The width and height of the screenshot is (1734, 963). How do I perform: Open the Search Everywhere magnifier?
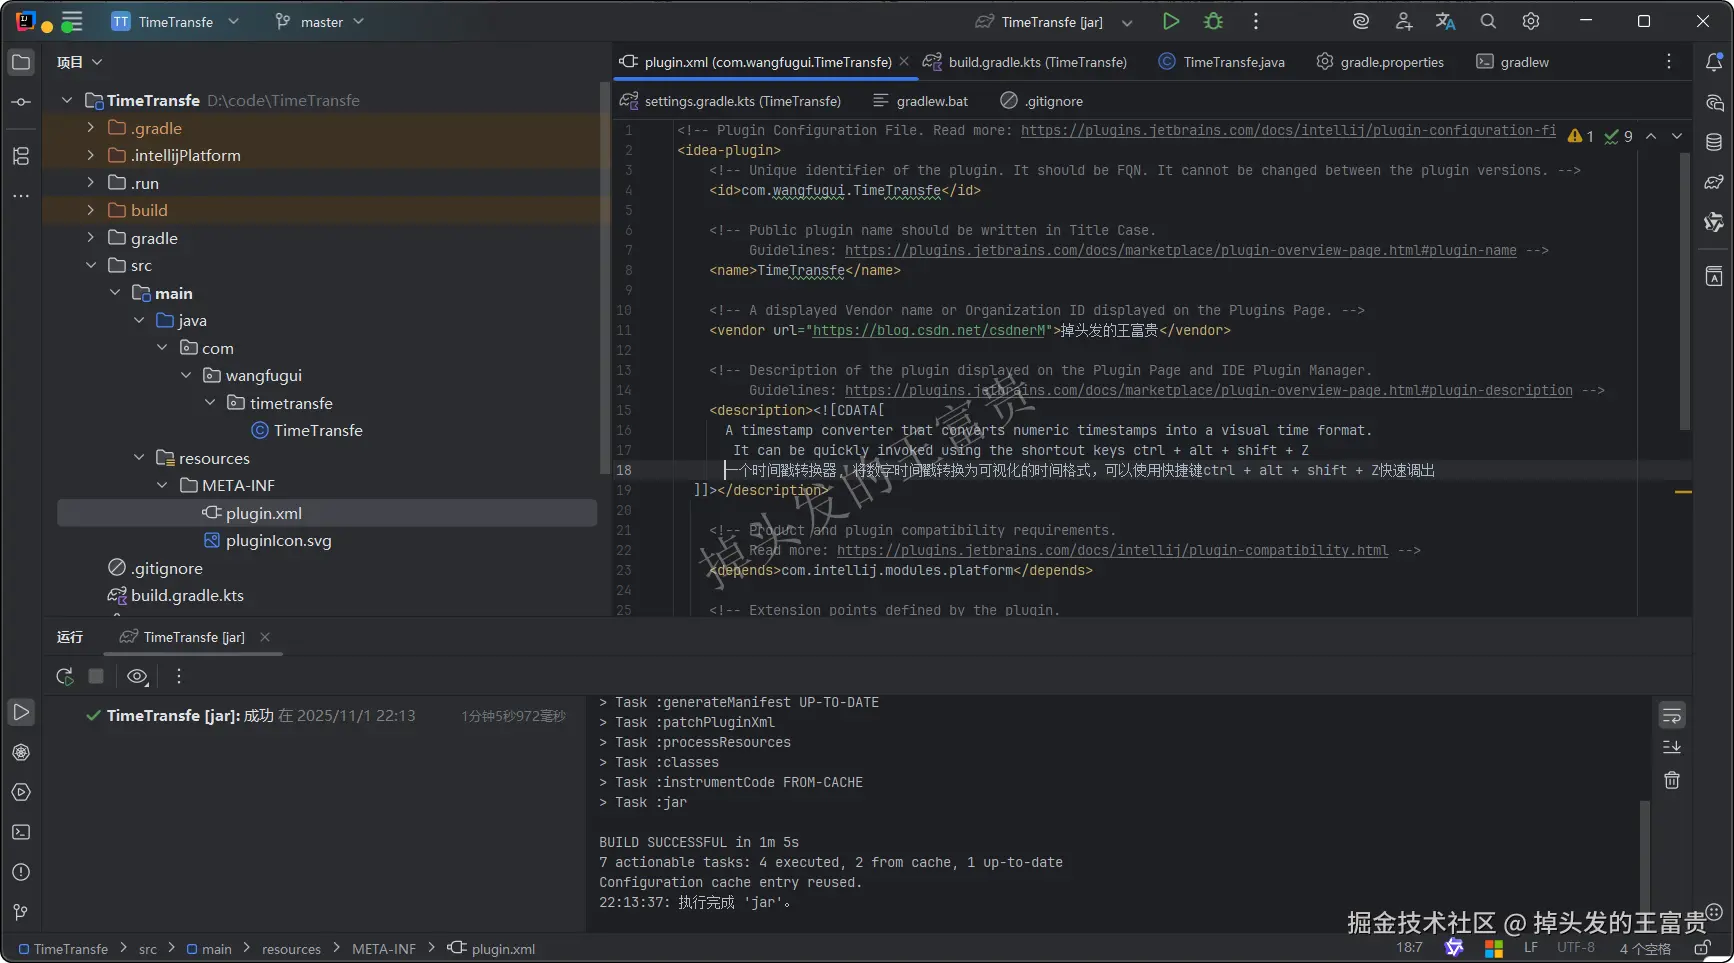pyautogui.click(x=1488, y=21)
